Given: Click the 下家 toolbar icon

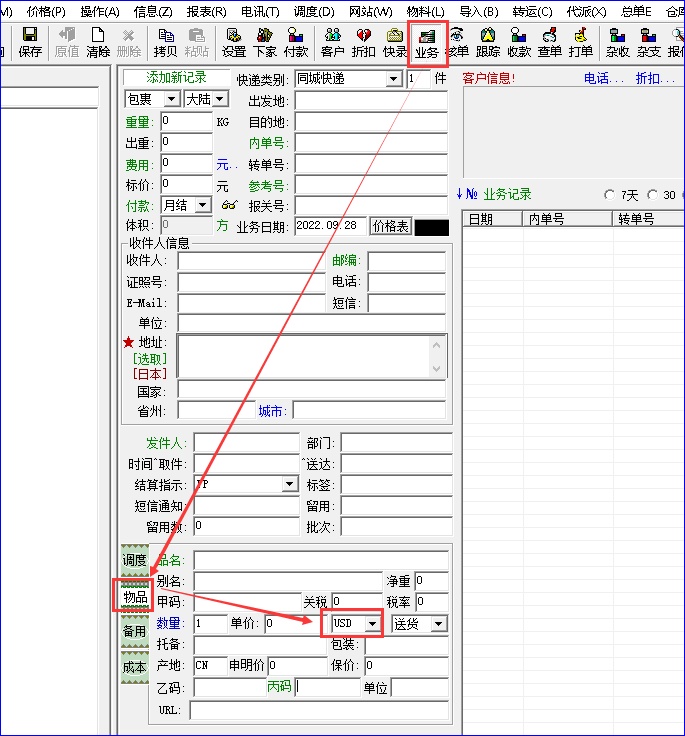Looking at the screenshot, I should click(264, 42).
